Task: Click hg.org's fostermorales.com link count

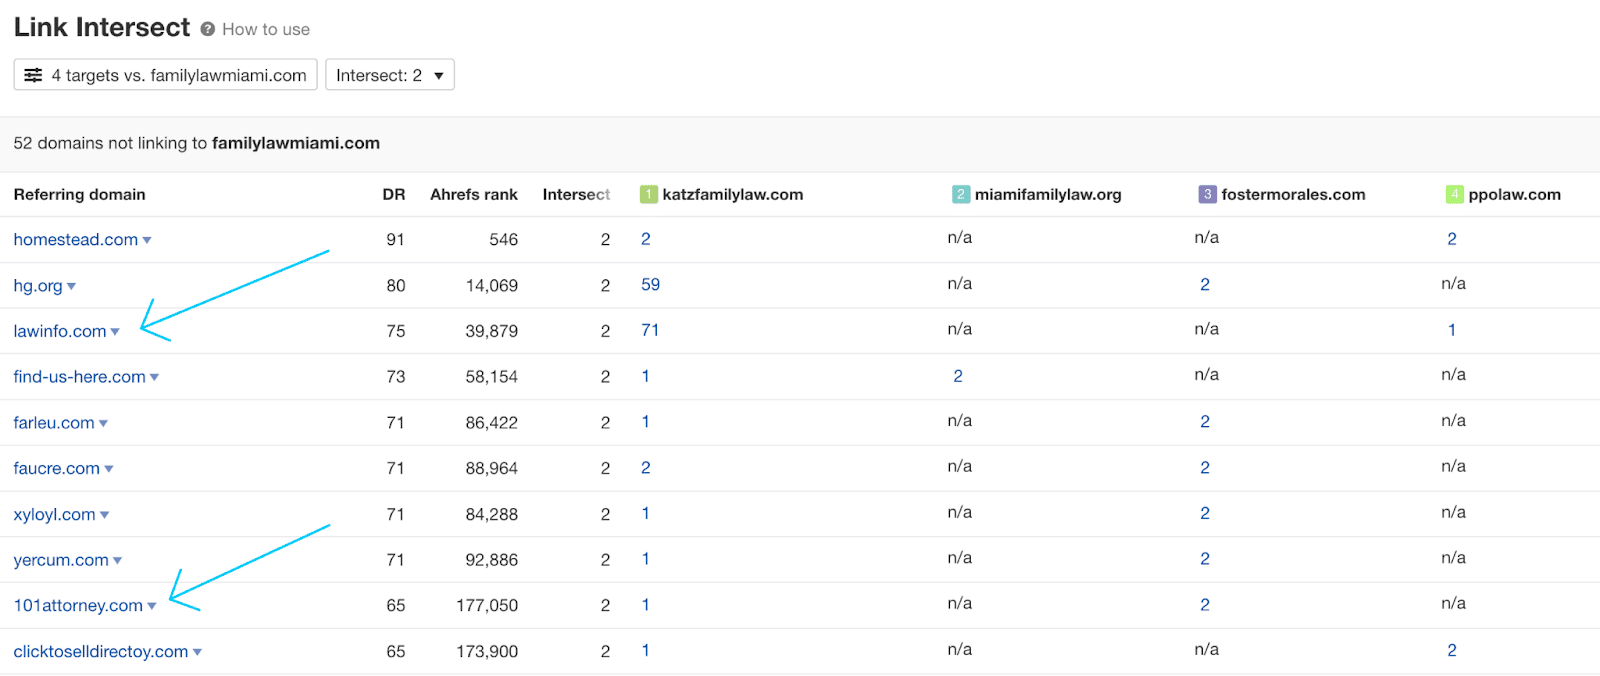Action: click(x=1205, y=285)
